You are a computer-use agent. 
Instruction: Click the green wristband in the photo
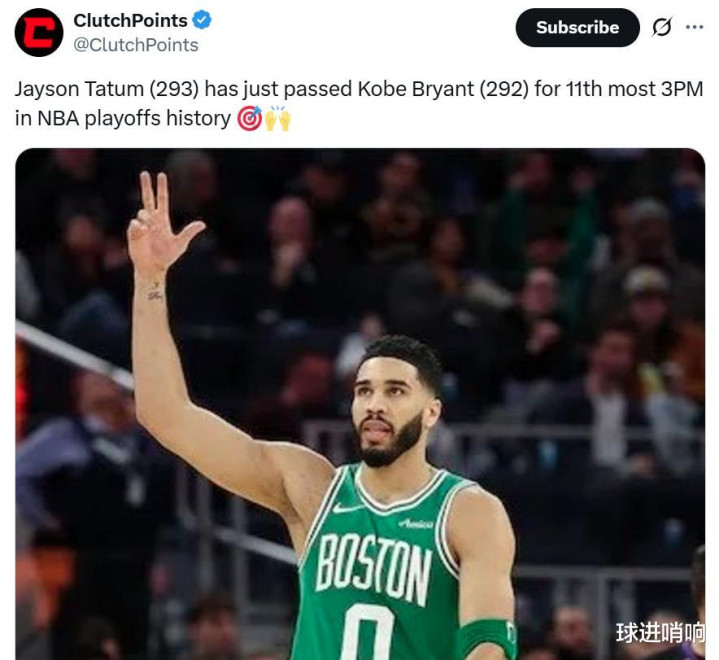[487, 639]
